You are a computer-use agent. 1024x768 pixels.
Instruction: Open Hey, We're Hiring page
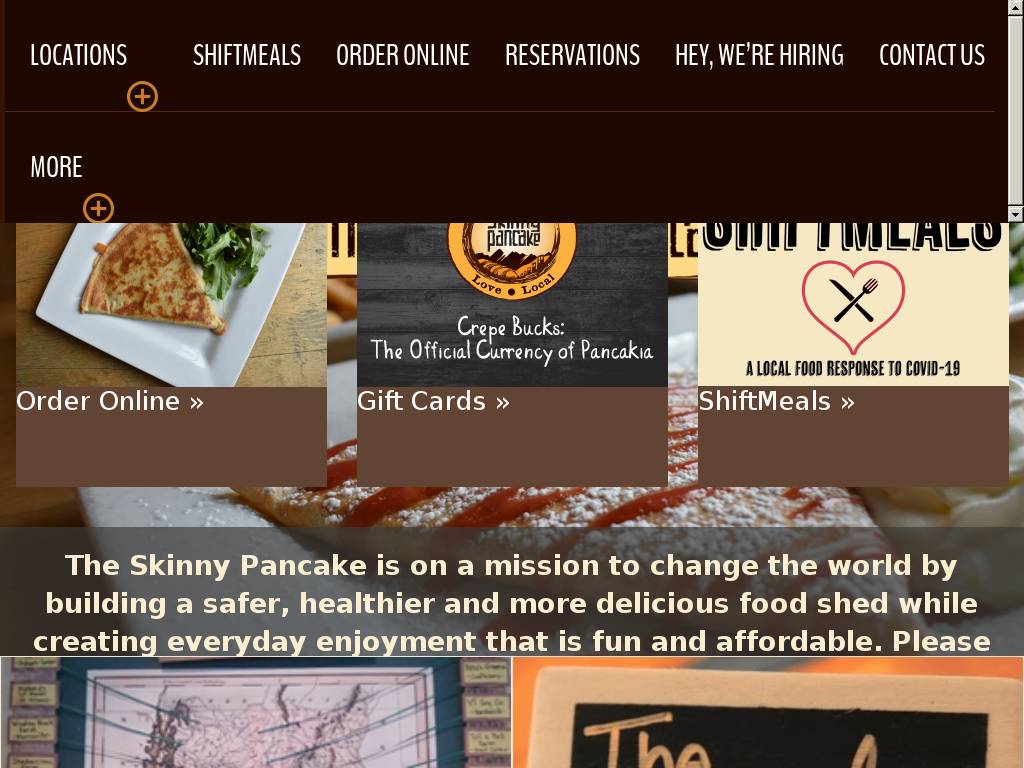tap(759, 56)
